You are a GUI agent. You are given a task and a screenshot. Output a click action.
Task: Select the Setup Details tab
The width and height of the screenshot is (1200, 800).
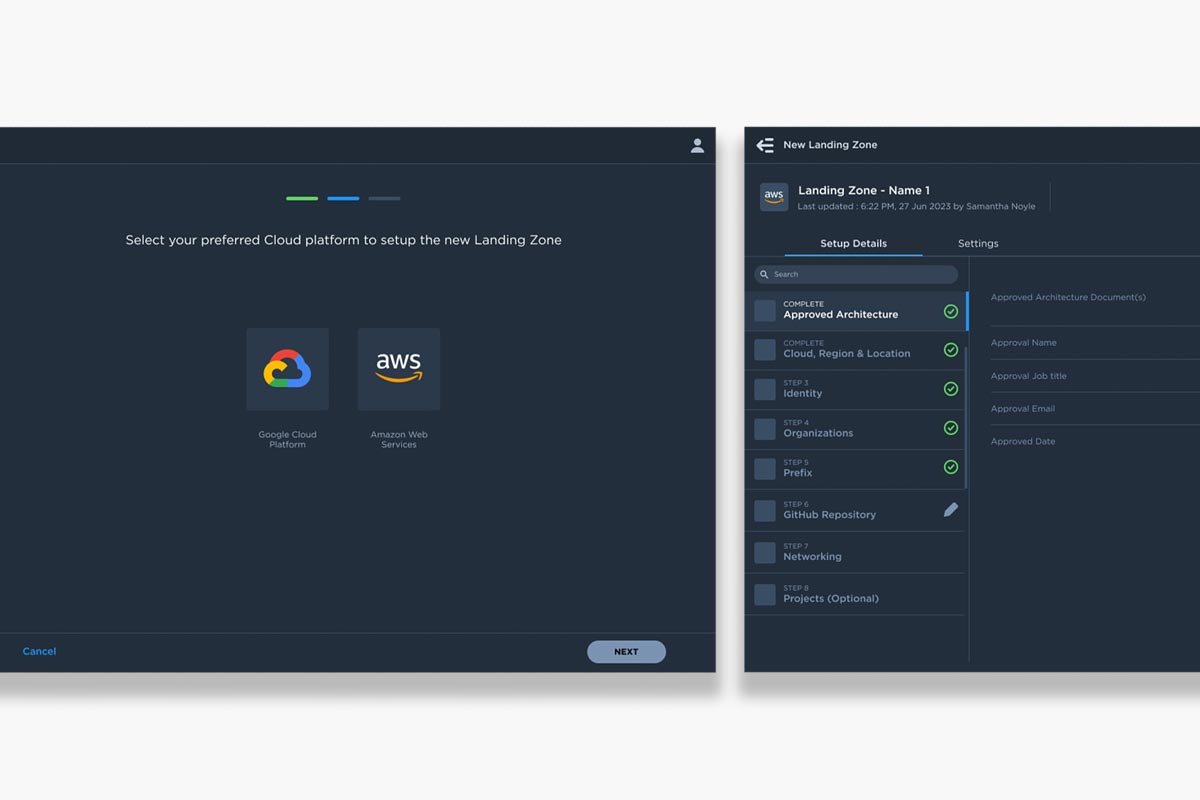coord(853,243)
